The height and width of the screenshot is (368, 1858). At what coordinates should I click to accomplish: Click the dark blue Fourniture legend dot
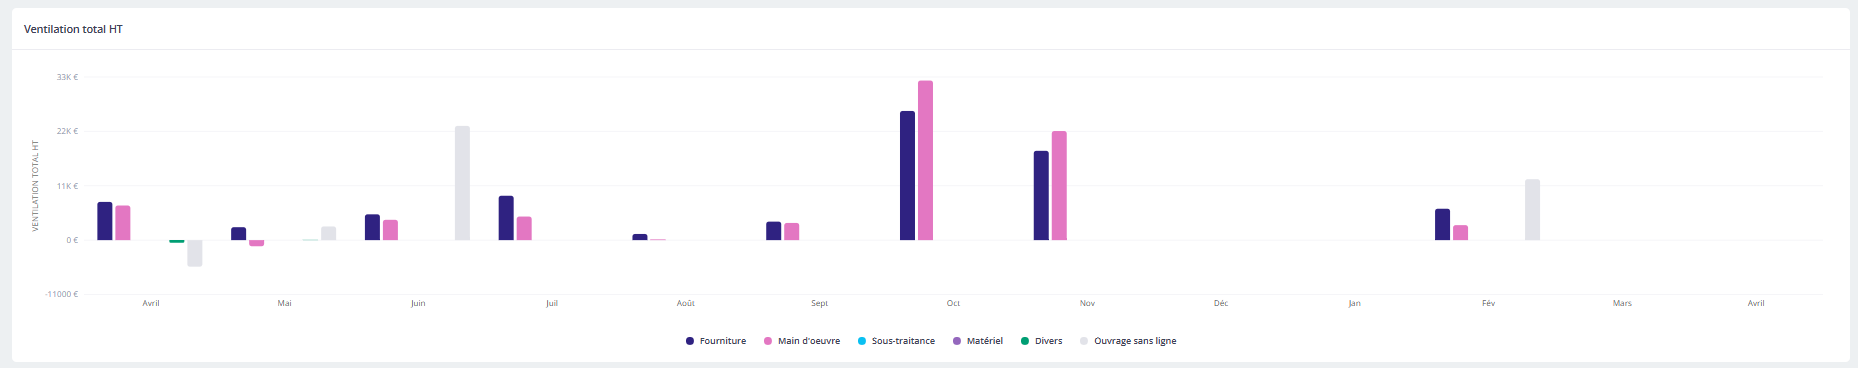pyautogui.click(x=690, y=341)
